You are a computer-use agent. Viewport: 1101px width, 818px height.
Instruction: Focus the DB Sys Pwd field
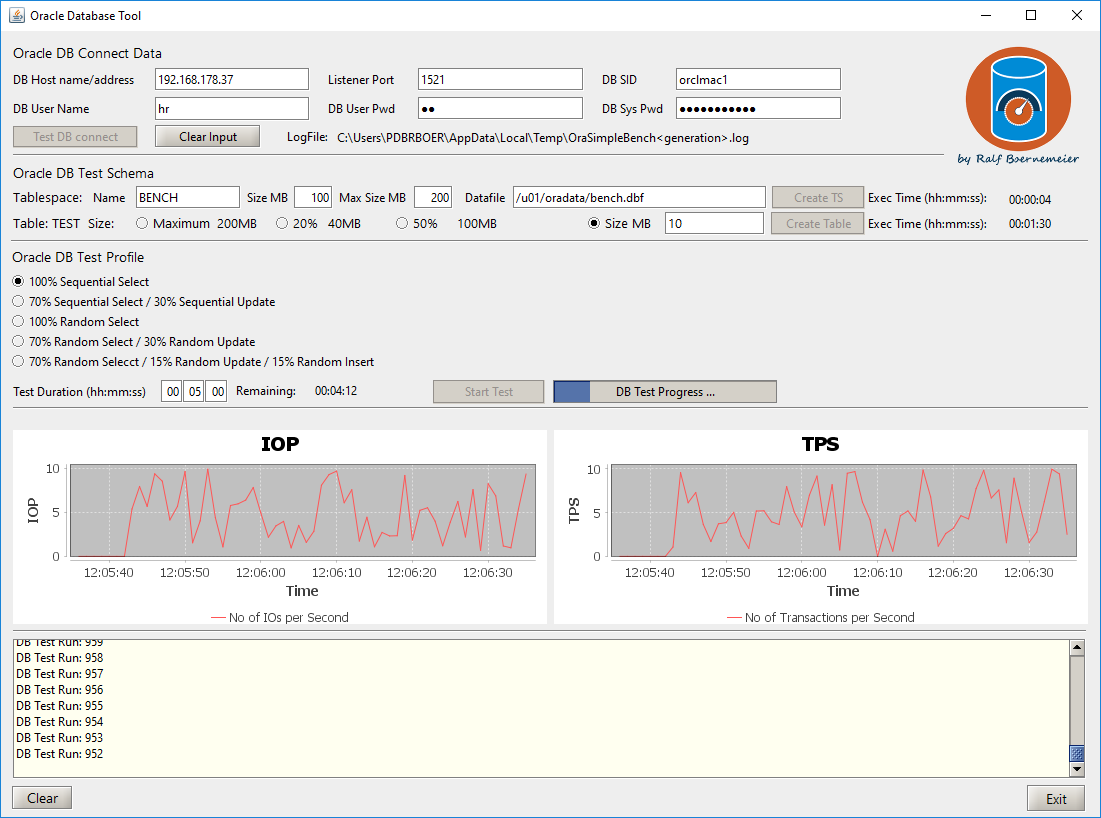coord(758,108)
